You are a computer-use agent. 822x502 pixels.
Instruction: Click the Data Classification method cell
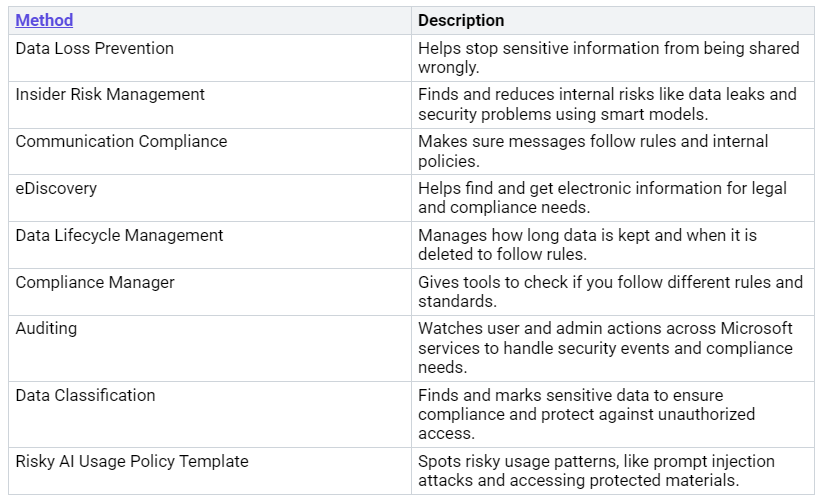[85, 395]
